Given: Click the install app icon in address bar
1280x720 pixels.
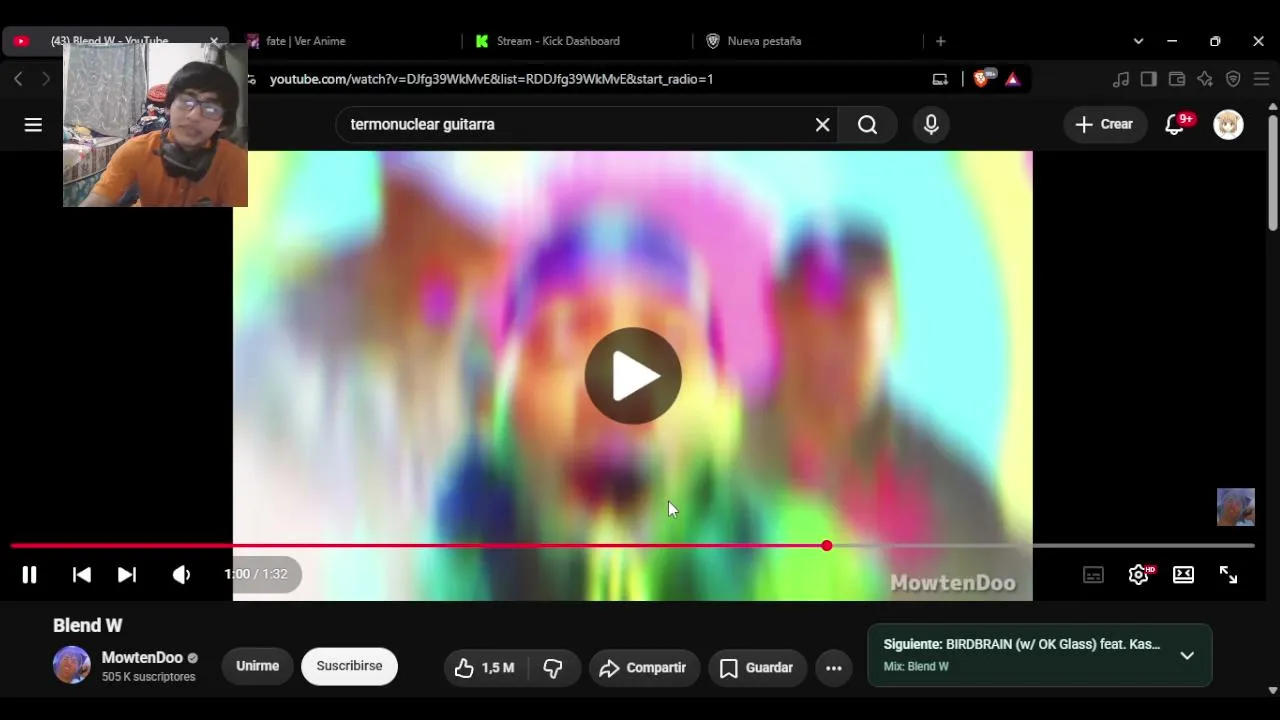Looking at the screenshot, I should [940, 79].
